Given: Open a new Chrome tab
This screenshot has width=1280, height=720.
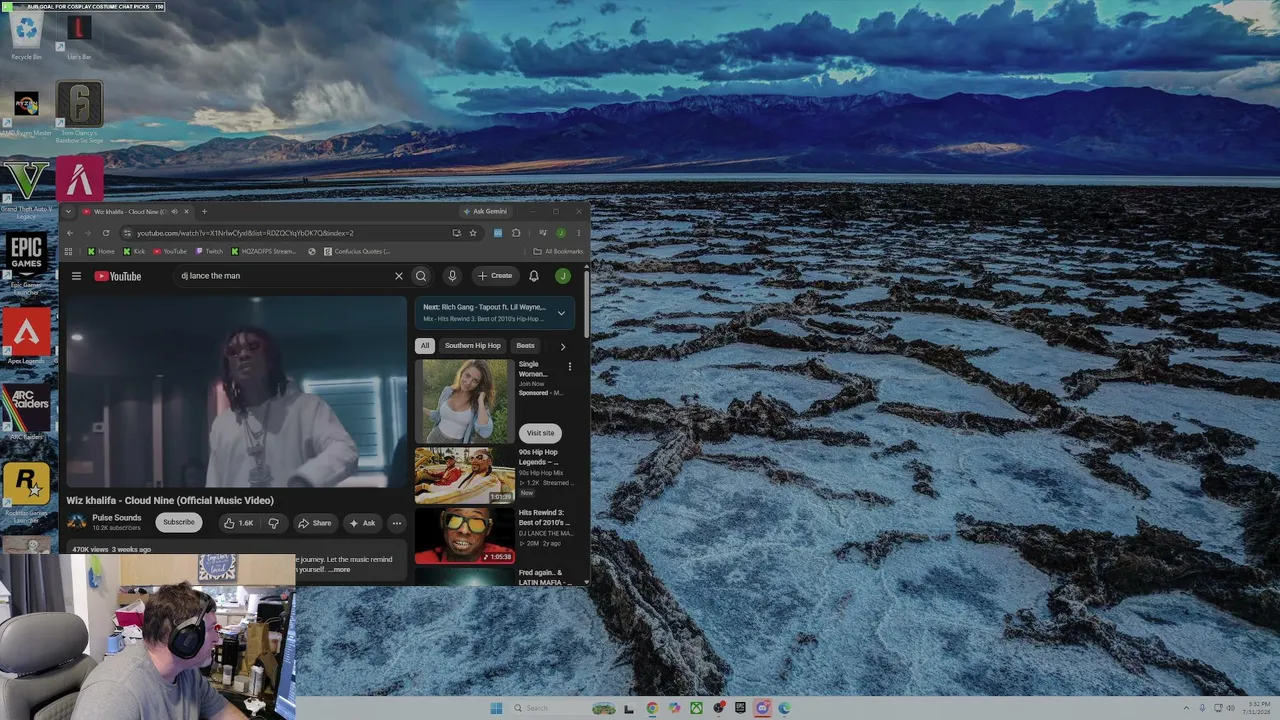Looking at the screenshot, I should pos(204,212).
